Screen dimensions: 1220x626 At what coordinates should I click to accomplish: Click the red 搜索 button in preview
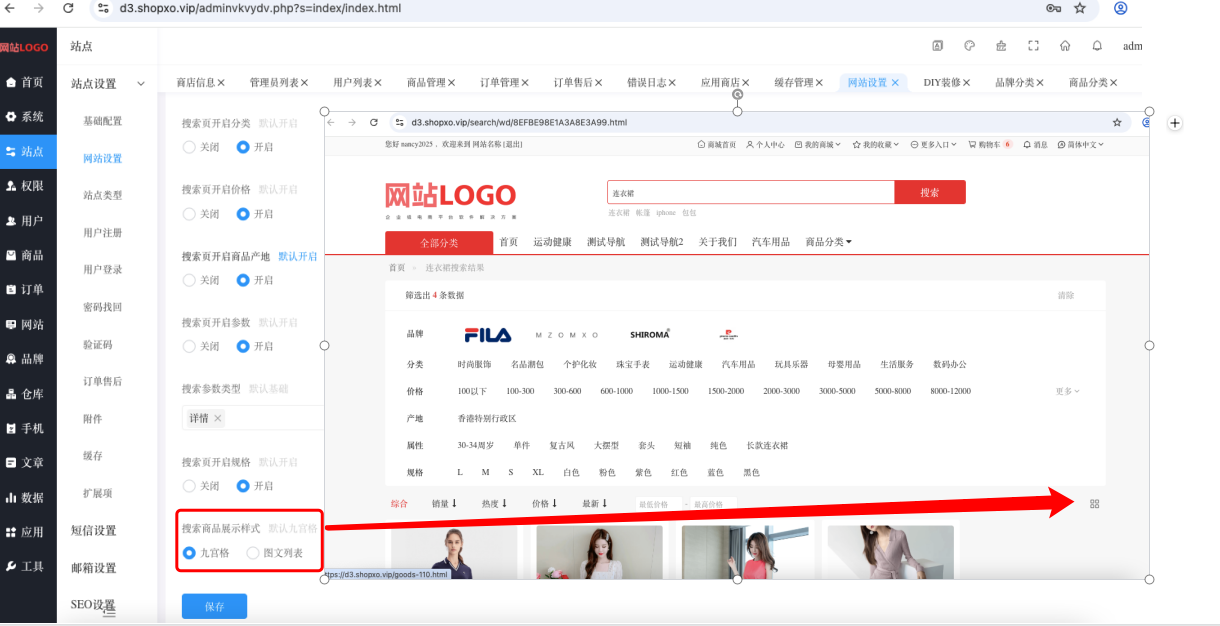tap(930, 192)
